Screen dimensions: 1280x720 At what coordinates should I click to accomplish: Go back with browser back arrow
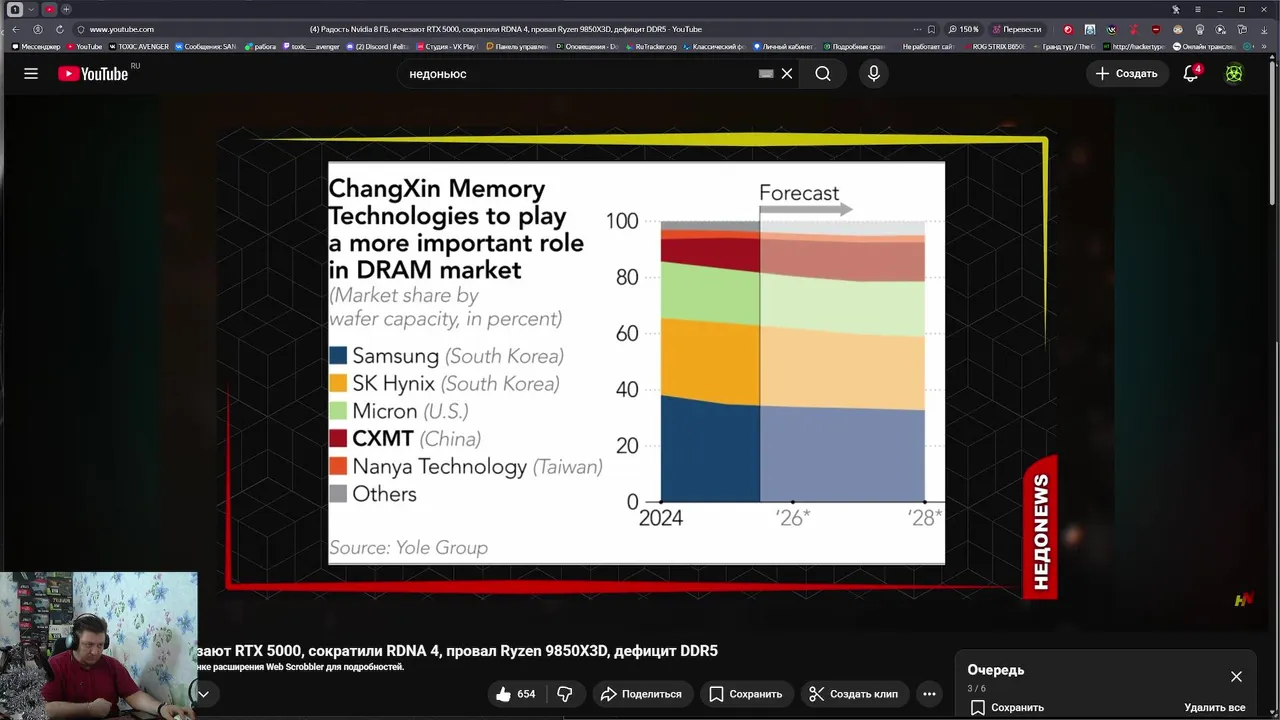[x=15, y=29]
